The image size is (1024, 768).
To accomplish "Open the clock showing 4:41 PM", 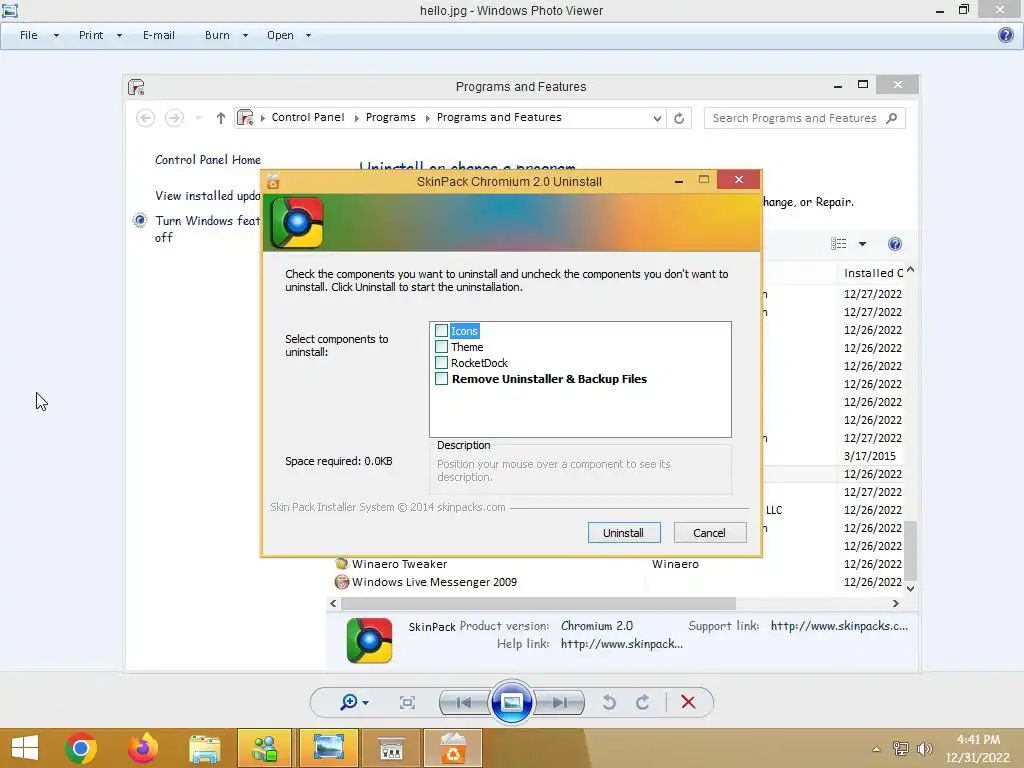I will click(x=978, y=740).
